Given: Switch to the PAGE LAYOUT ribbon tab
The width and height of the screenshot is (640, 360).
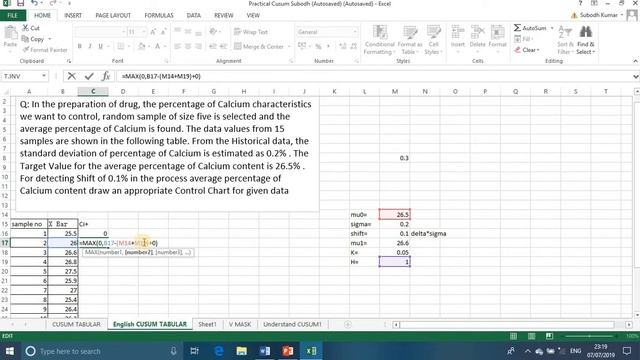Looking at the screenshot, I should click(x=113, y=16).
